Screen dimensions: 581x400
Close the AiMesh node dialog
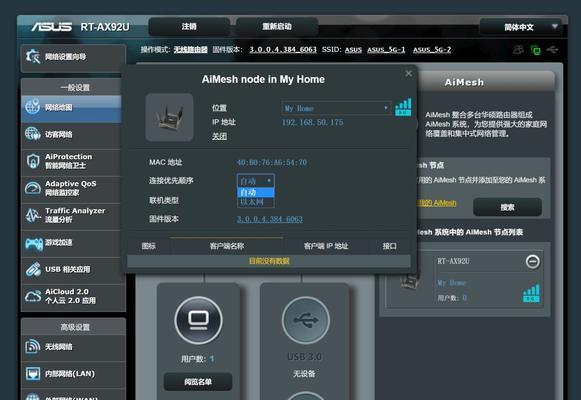[408, 73]
